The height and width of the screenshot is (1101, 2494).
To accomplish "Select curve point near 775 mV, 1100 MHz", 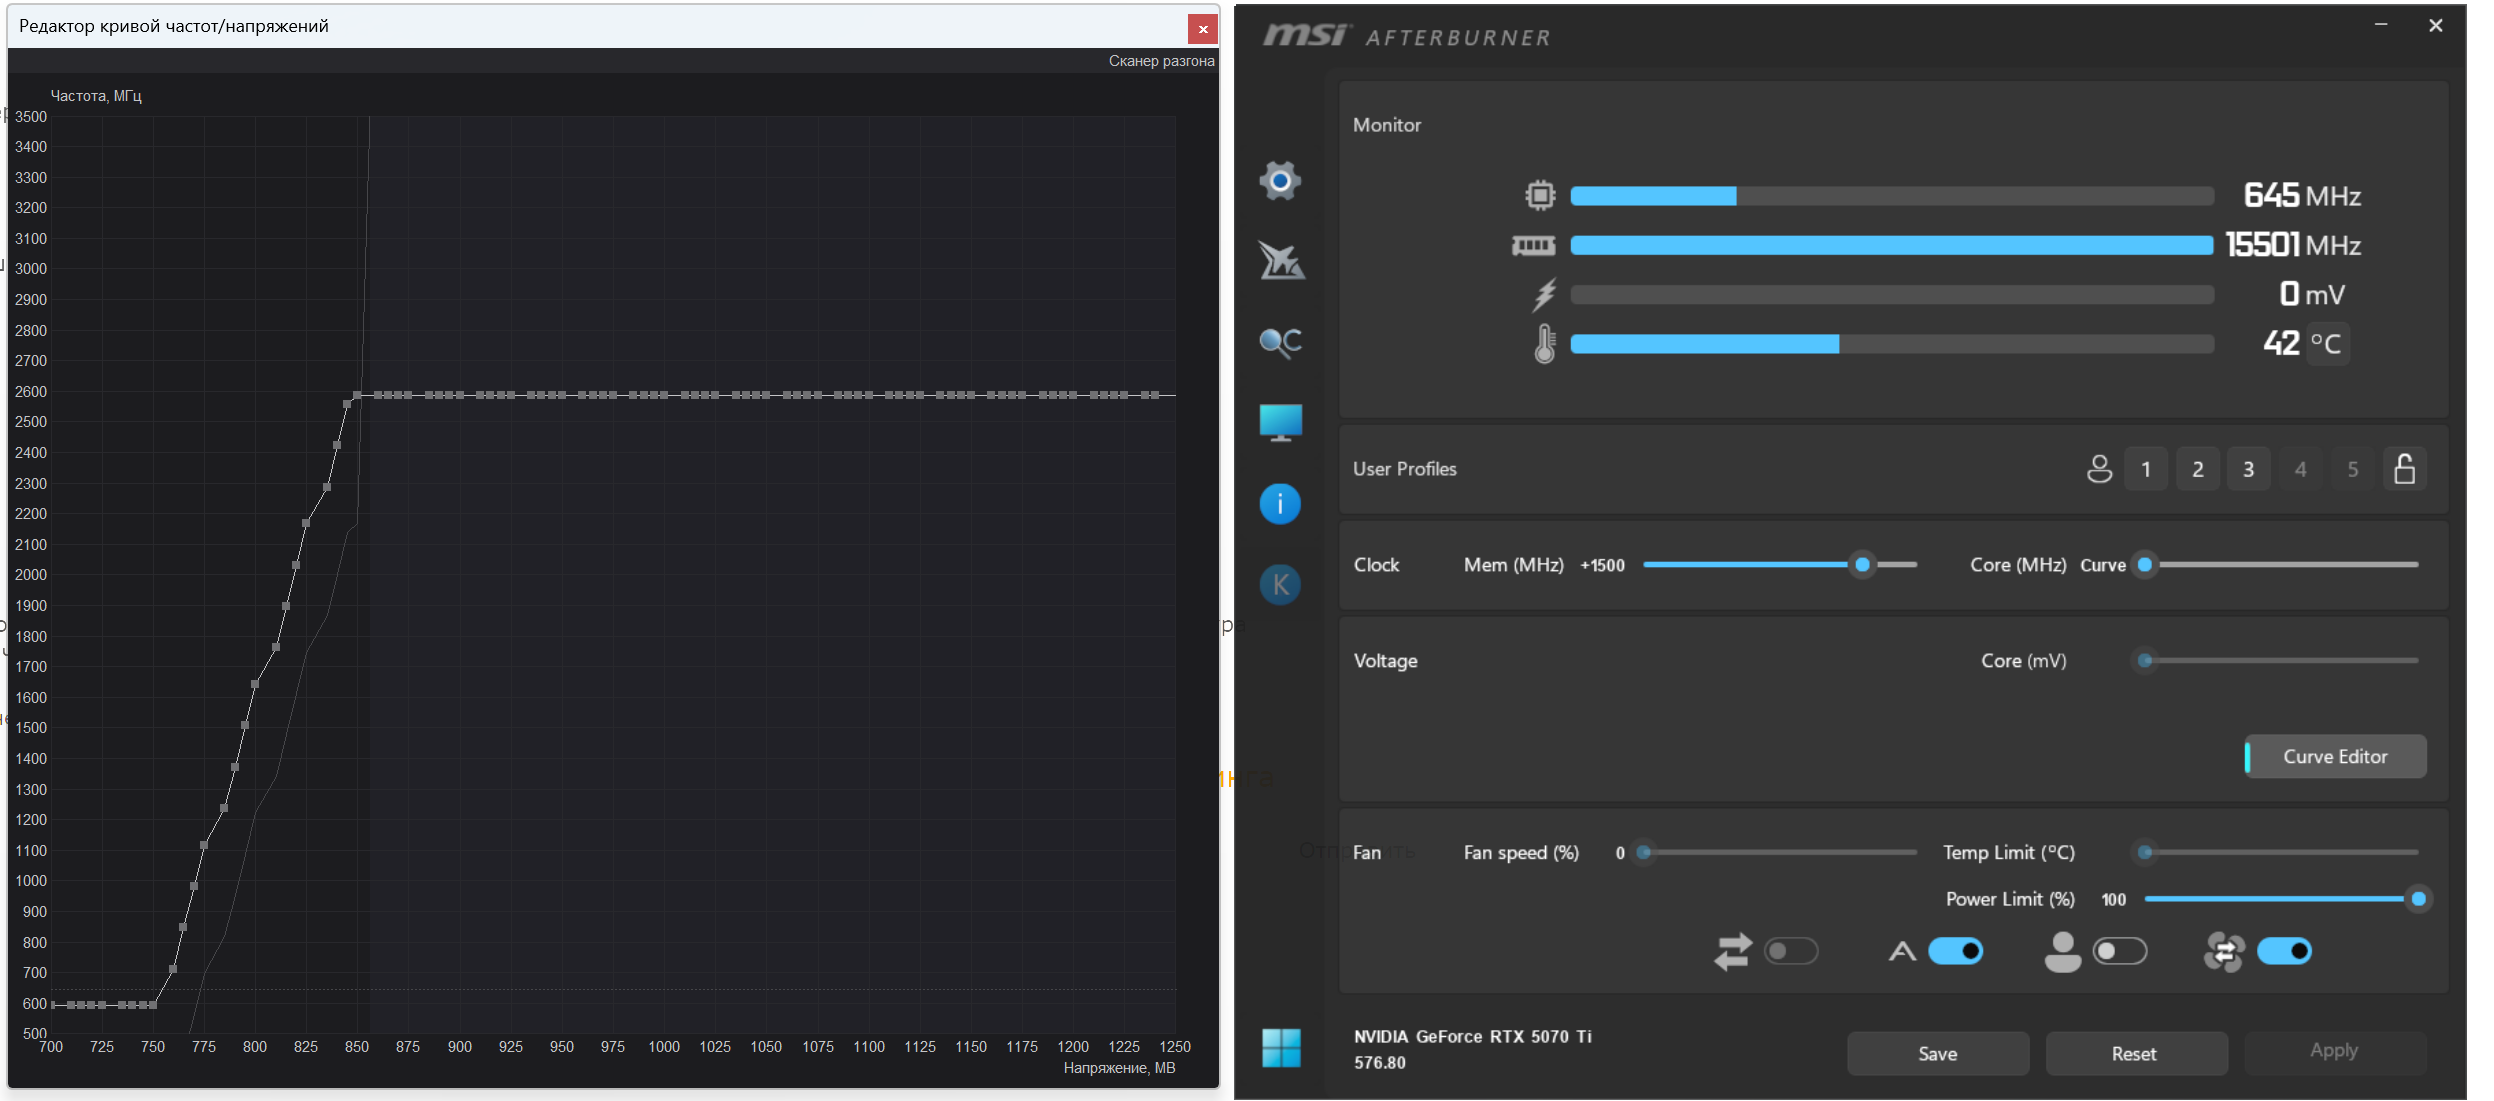I will (204, 845).
